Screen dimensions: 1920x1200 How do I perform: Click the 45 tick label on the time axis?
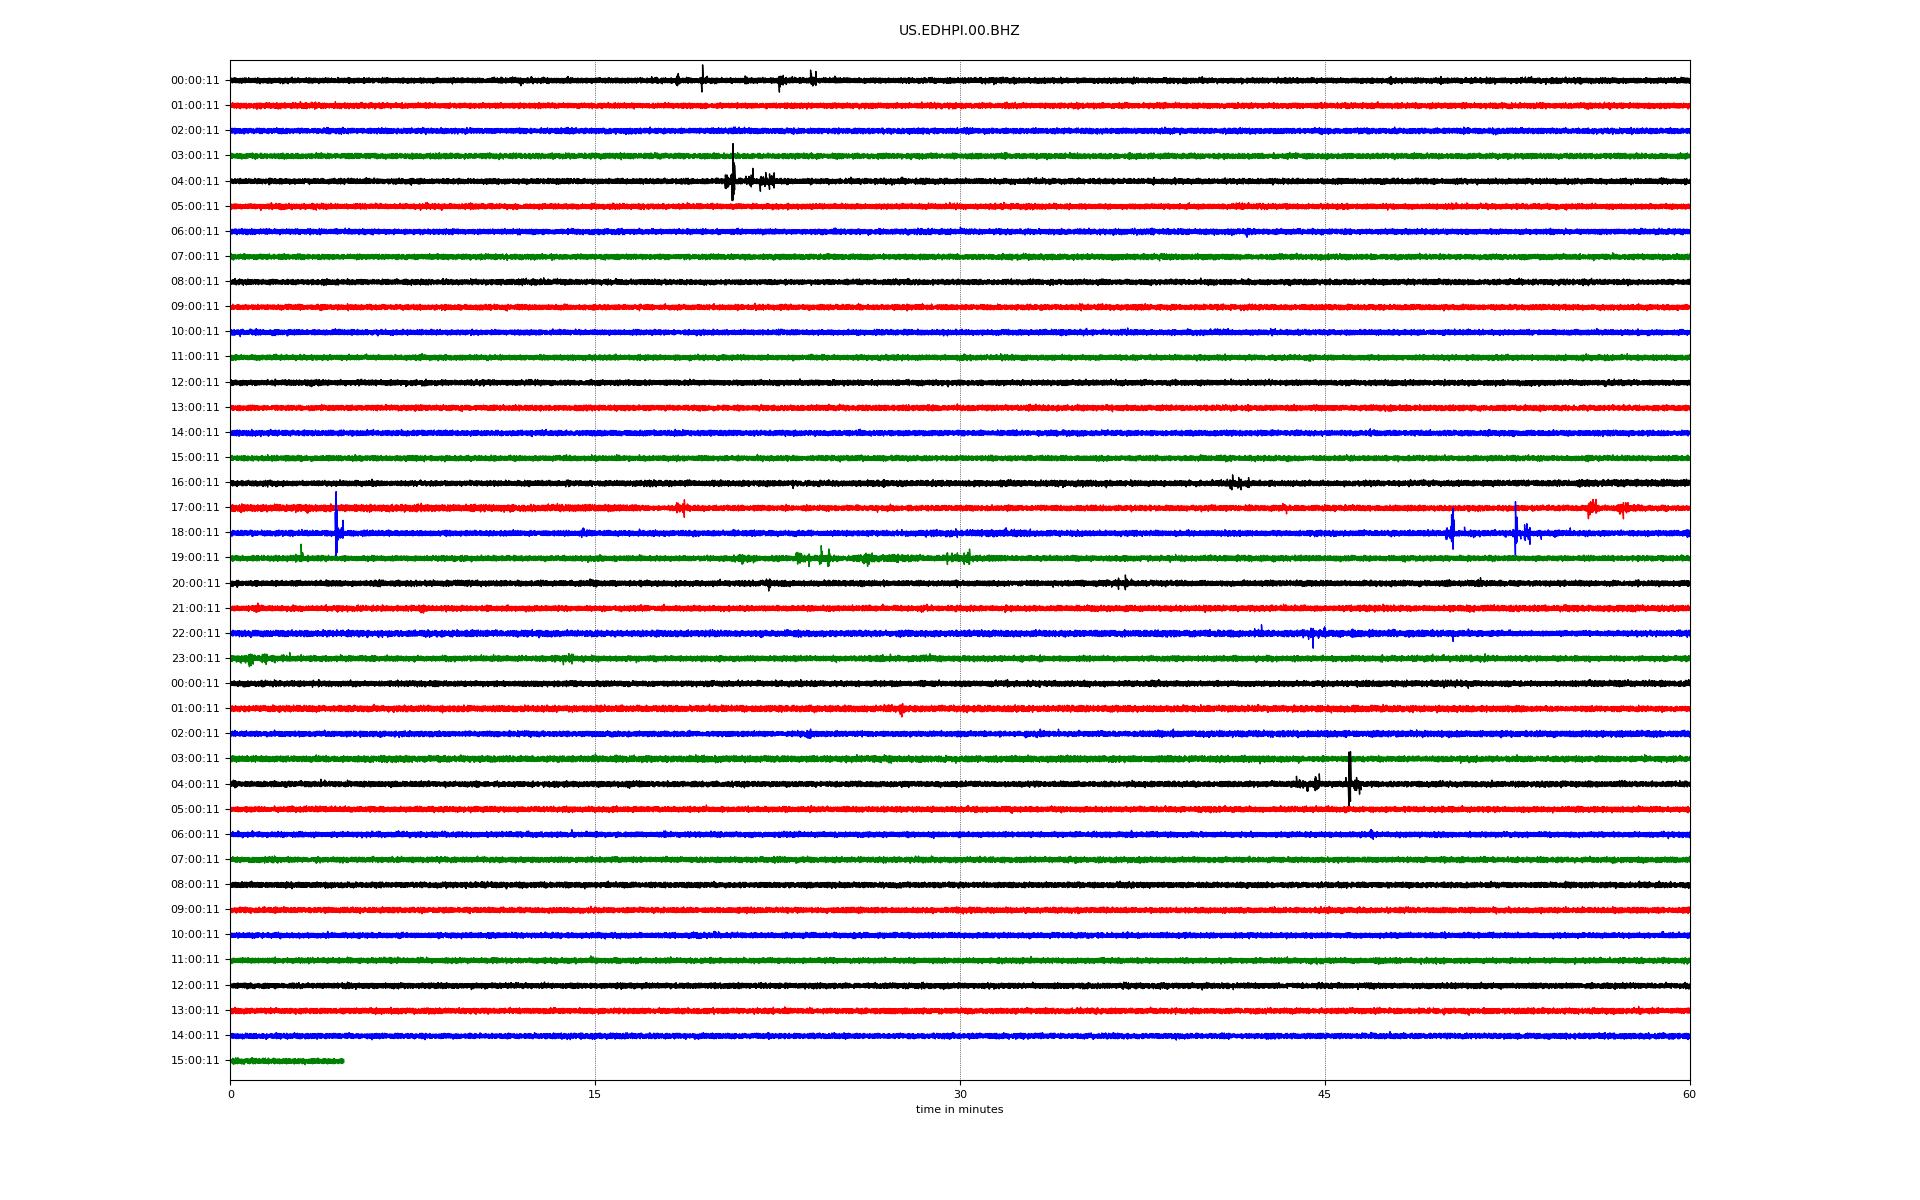(x=1324, y=1094)
